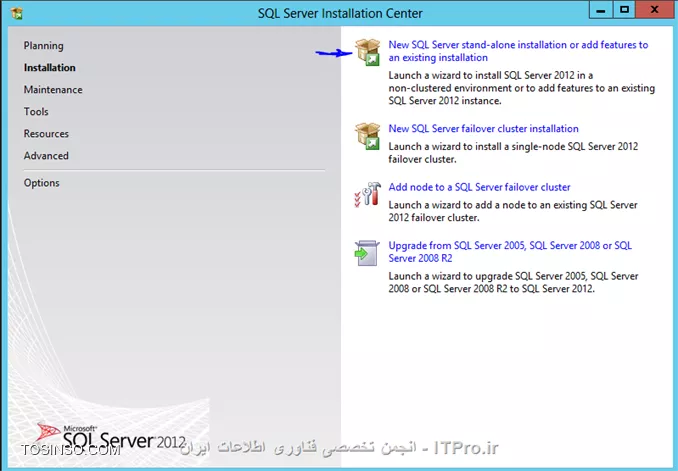678x471 pixels.
Task: Click the SQL Server Installation Center title text
Action: click(x=340, y=13)
